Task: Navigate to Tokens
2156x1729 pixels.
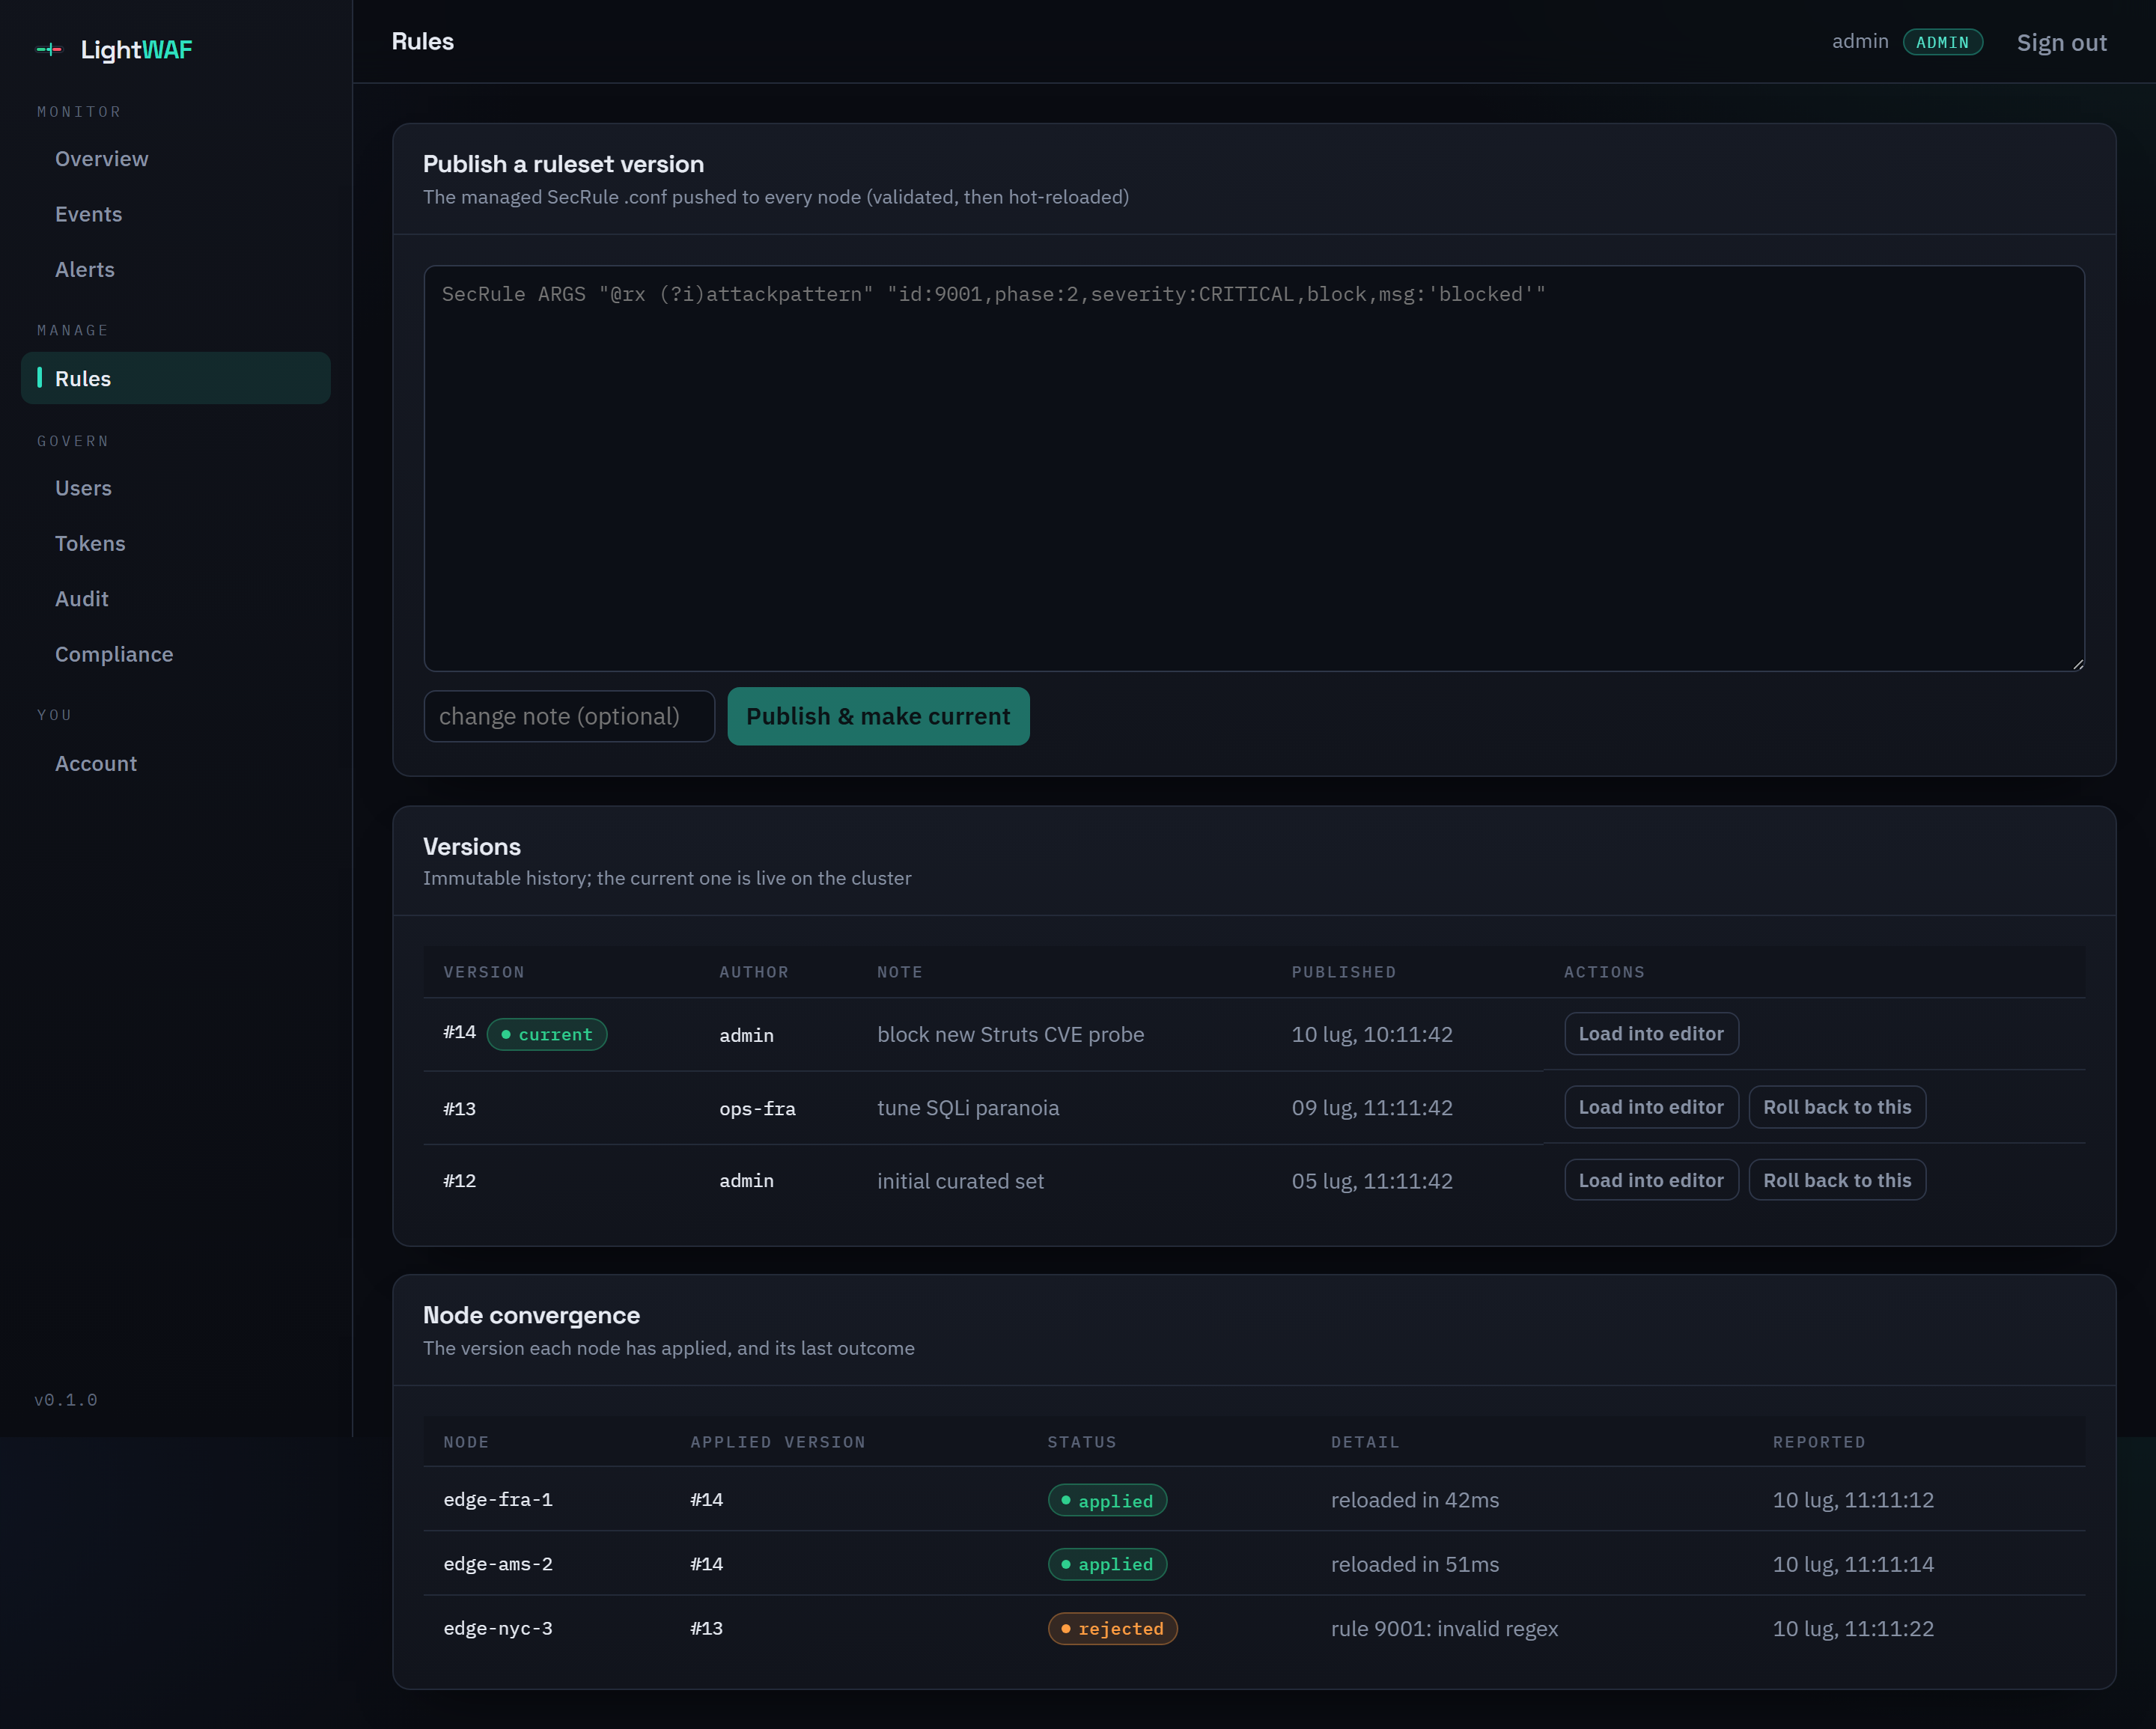Action: tap(90, 543)
